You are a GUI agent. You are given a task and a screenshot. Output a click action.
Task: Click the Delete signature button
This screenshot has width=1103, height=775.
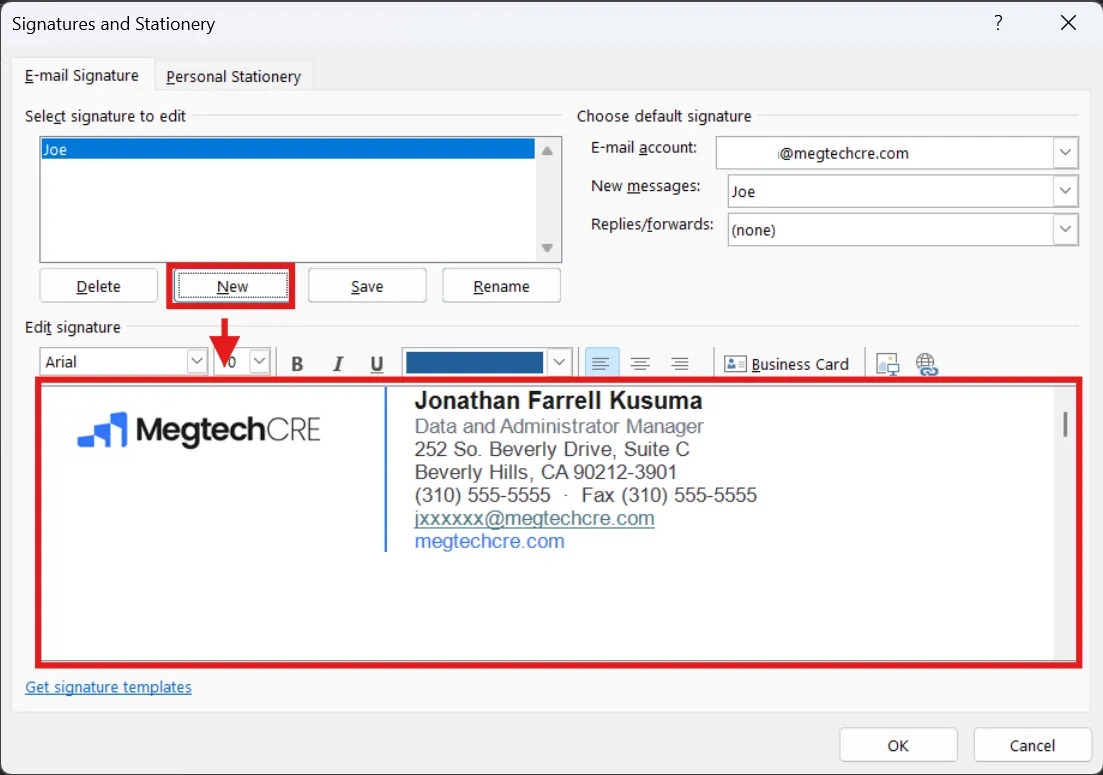pyautogui.click(x=98, y=286)
